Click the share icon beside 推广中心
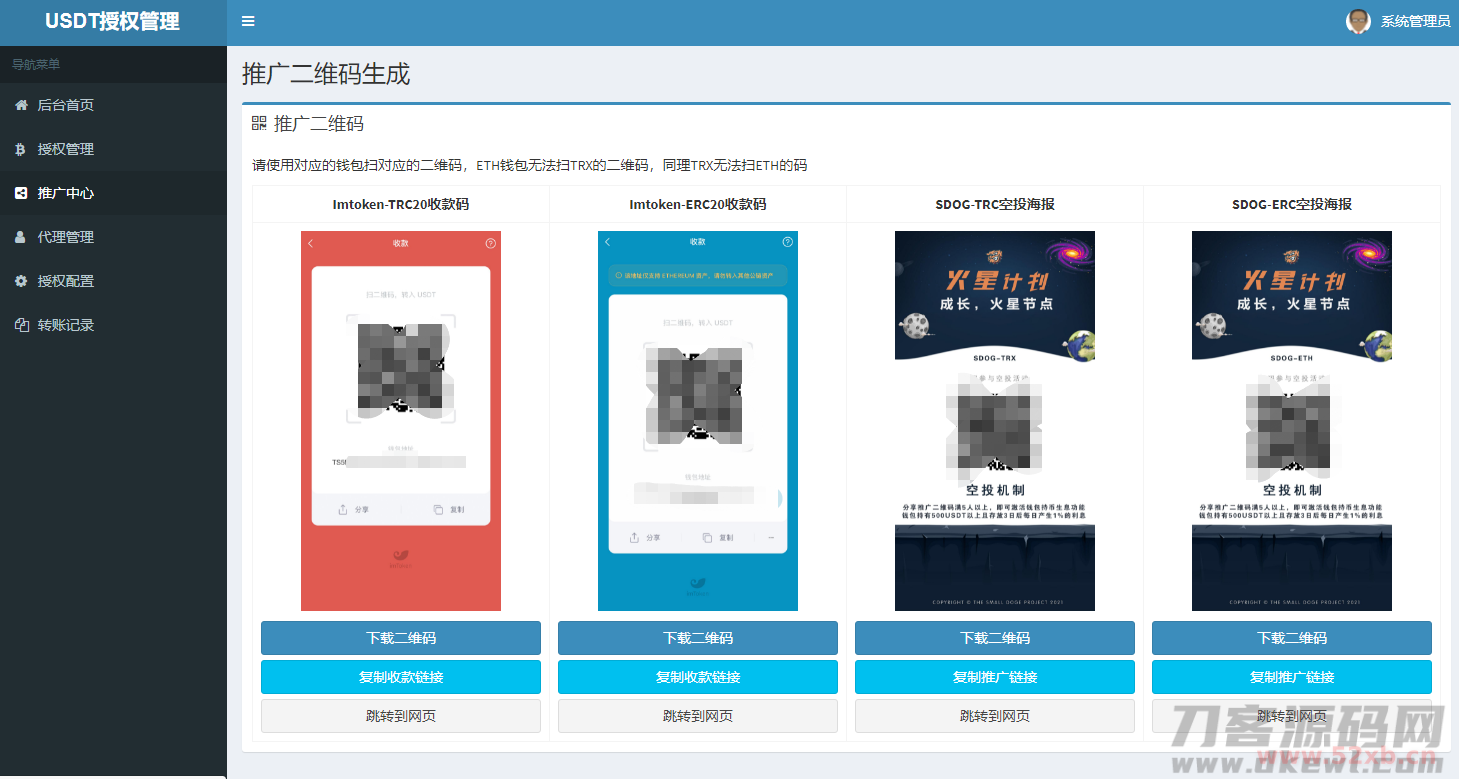This screenshot has width=1459, height=779. [x=21, y=192]
